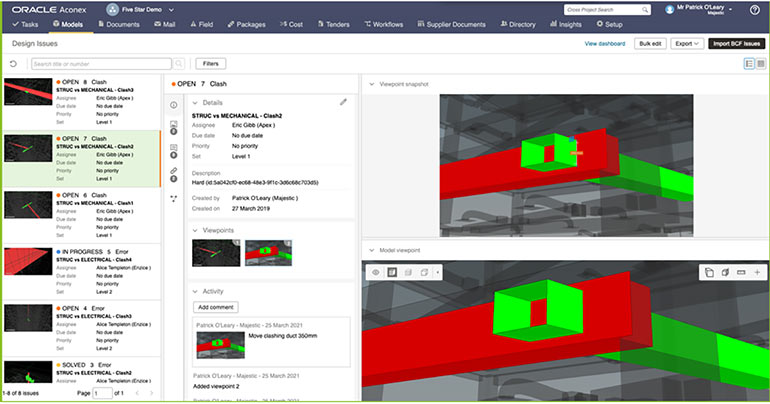Screen dimensions: 770x404
Task: Collapse the Viewpoints section
Action: pos(195,230)
